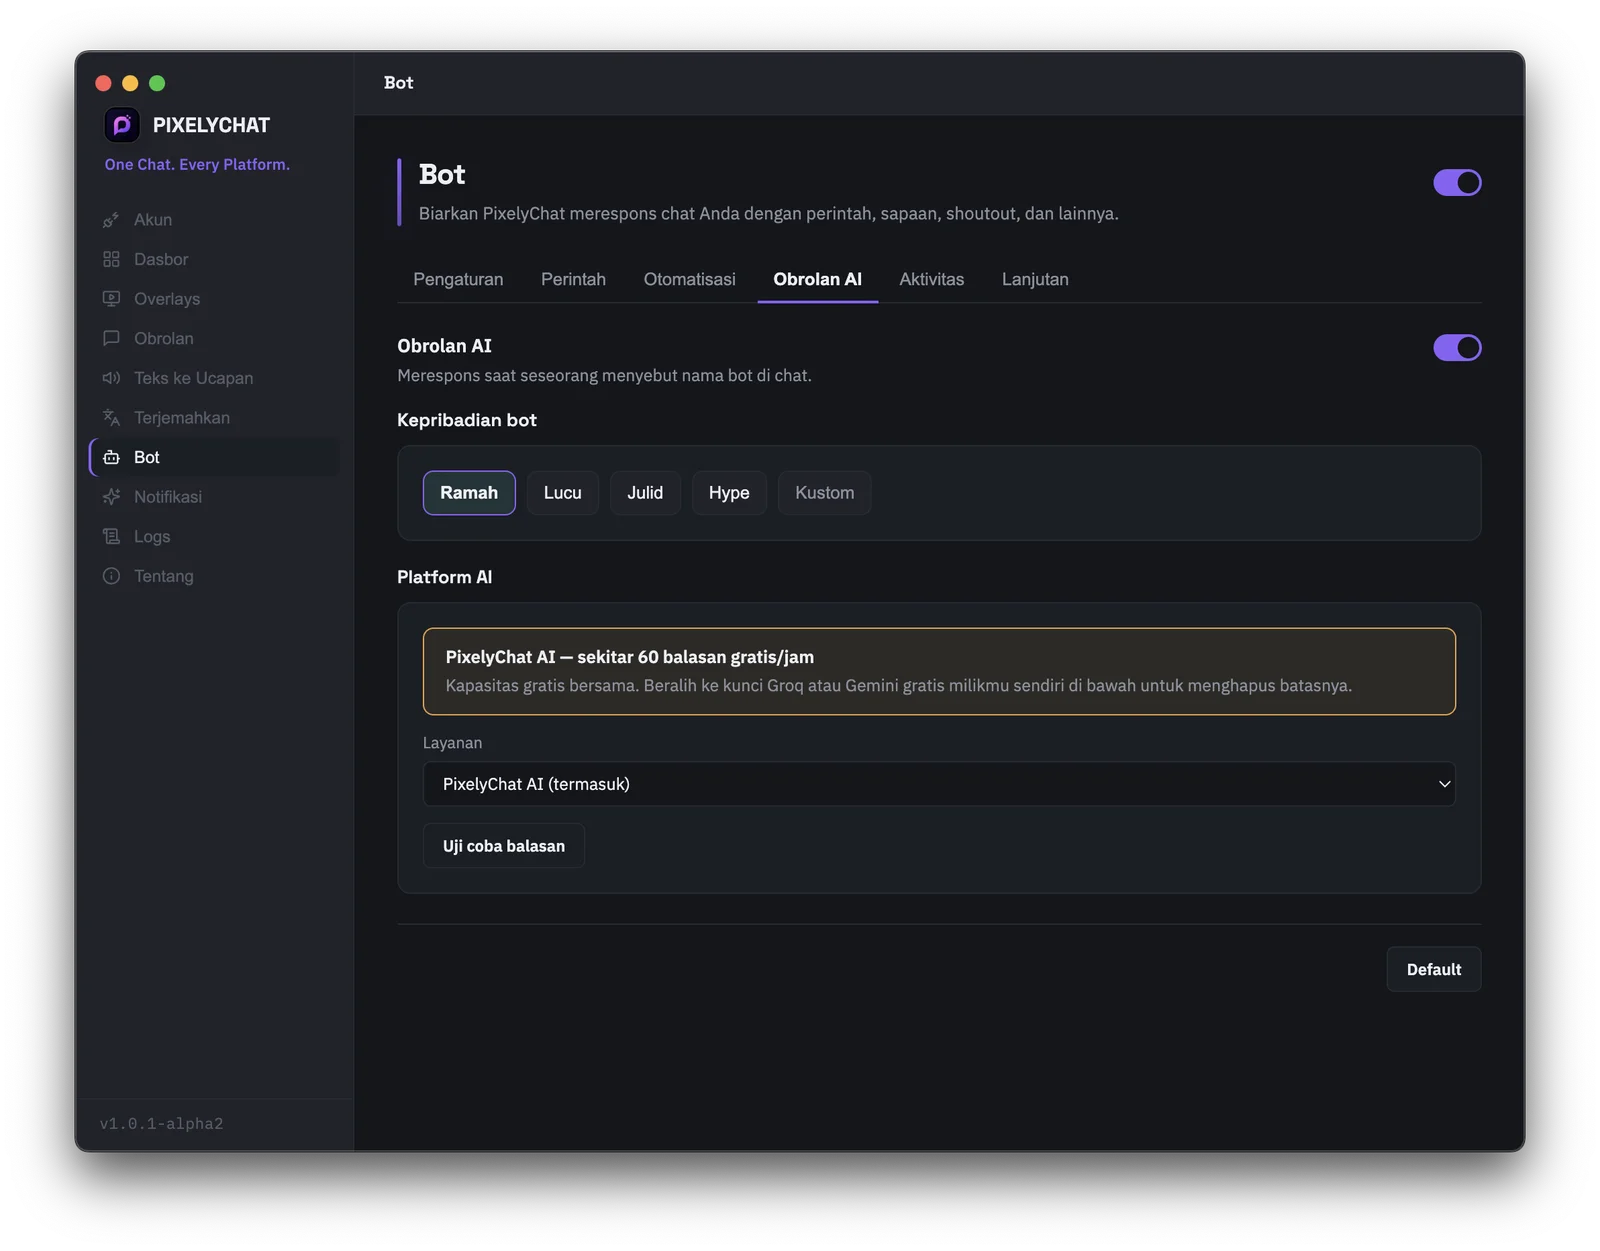
Task: Click the Notifikasi sparkle icon
Action: [x=111, y=497]
